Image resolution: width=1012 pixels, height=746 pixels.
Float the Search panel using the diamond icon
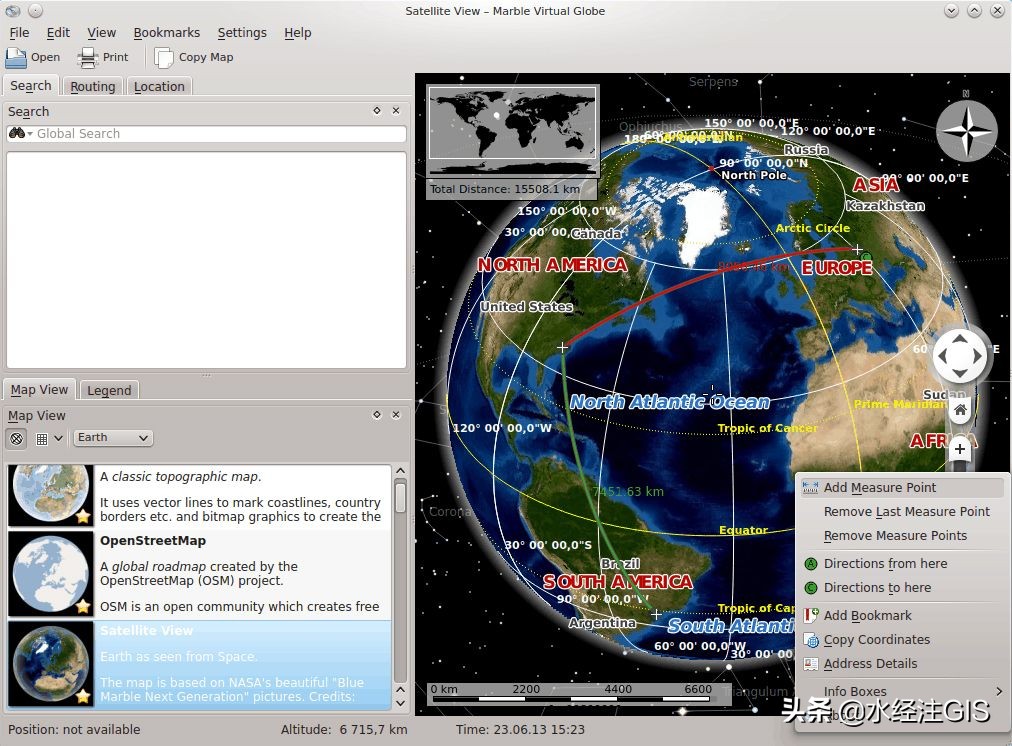click(377, 111)
